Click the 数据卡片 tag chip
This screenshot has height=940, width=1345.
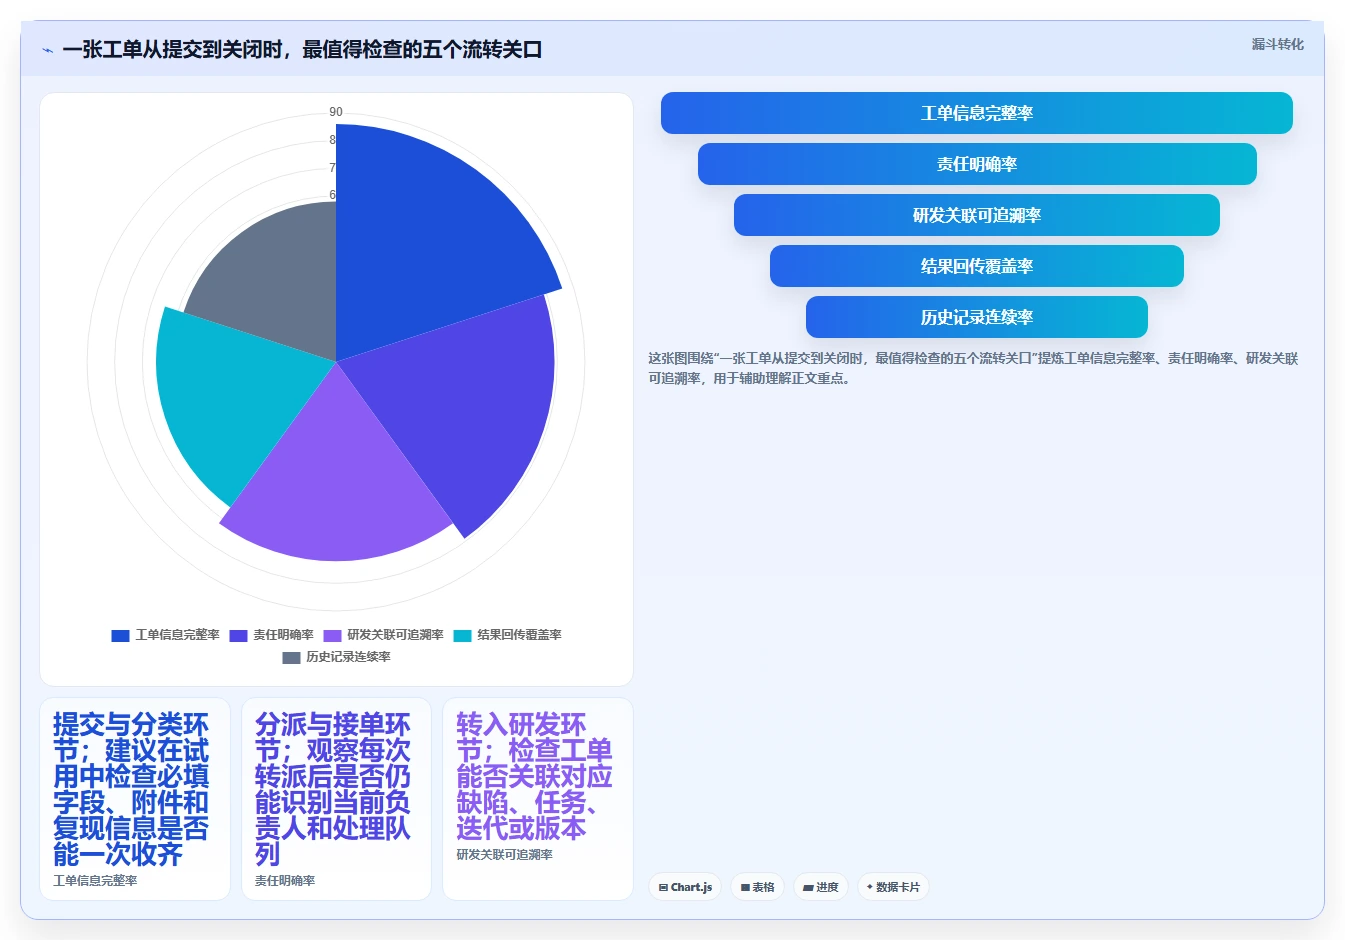893,887
